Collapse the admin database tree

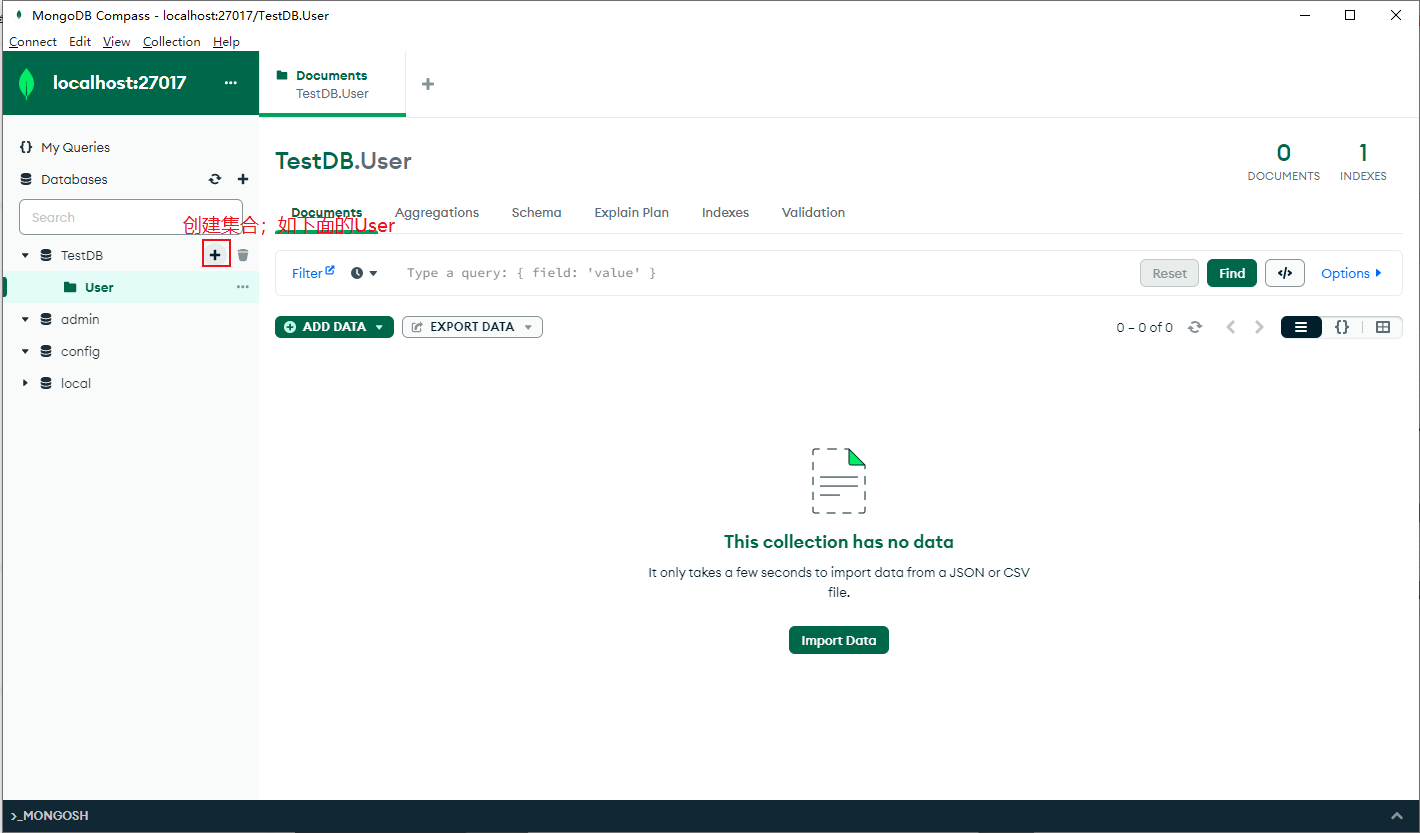pos(25,319)
